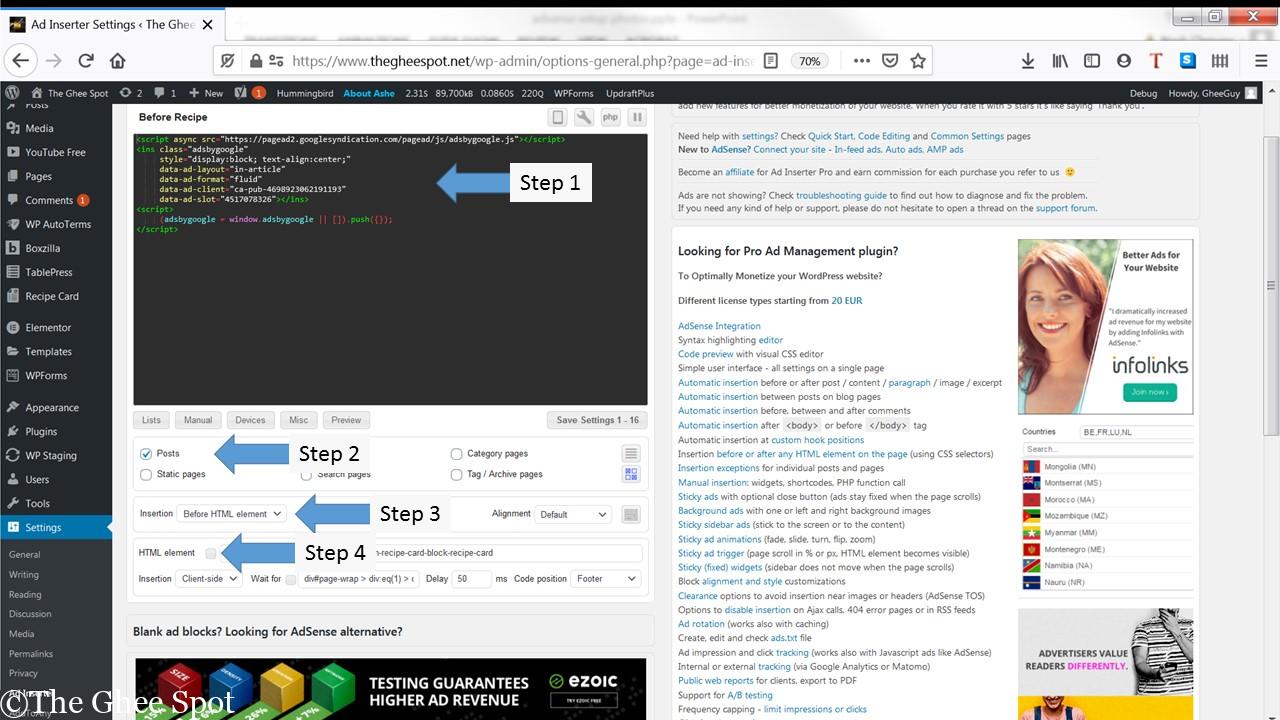Open the Firefox library icon
This screenshot has height=720, width=1280.
[x=1060, y=61]
